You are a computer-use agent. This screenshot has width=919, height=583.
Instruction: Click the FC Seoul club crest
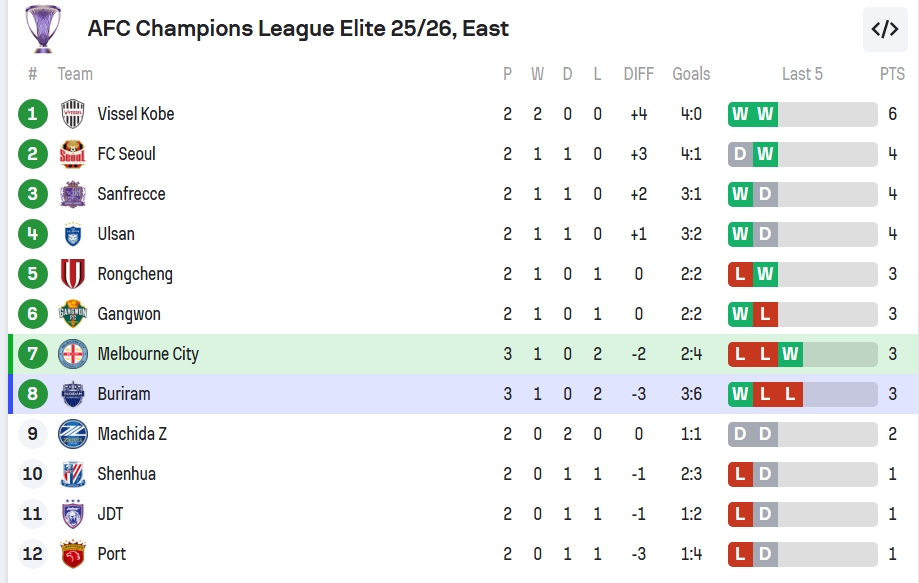point(73,154)
